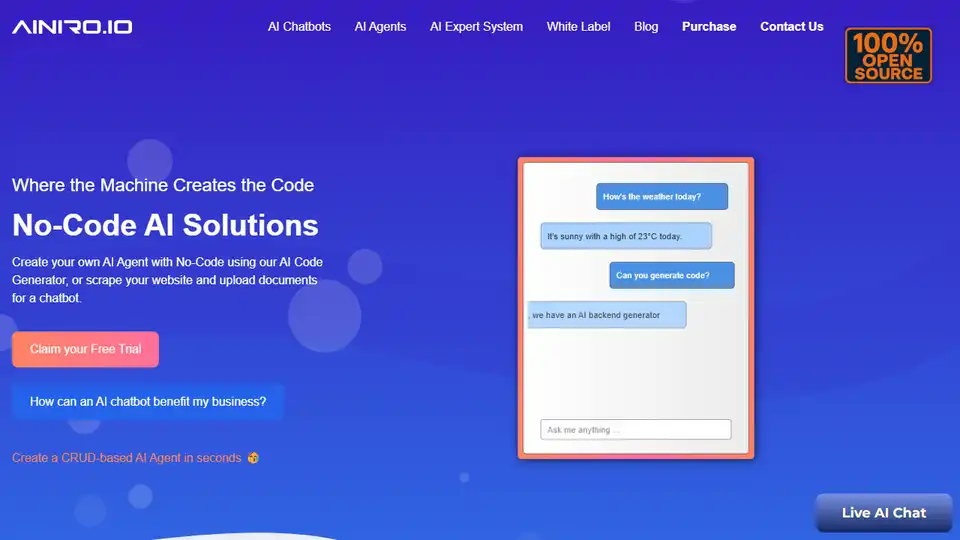Visit the Blog page
960x540 pixels.
point(646,27)
